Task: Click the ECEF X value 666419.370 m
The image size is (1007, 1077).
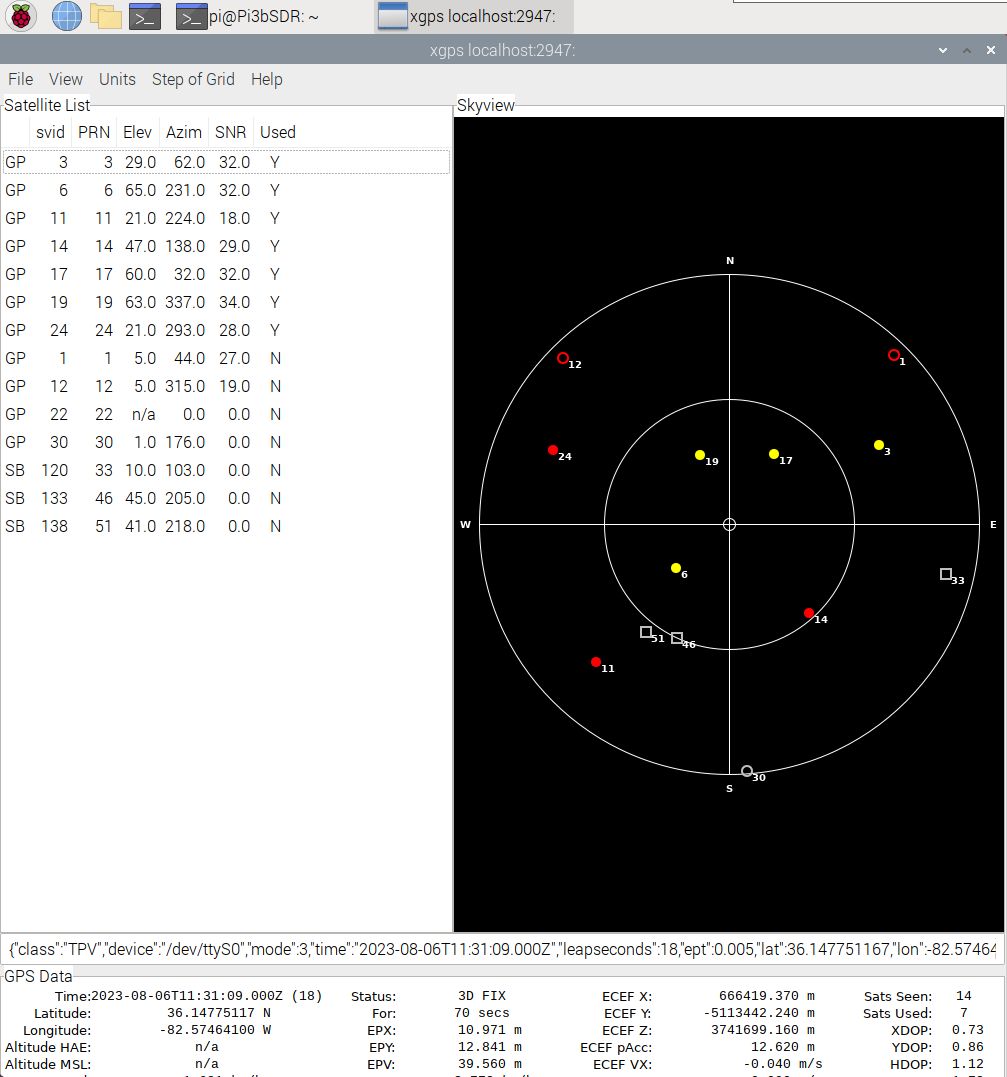Action: [x=767, y=996]
